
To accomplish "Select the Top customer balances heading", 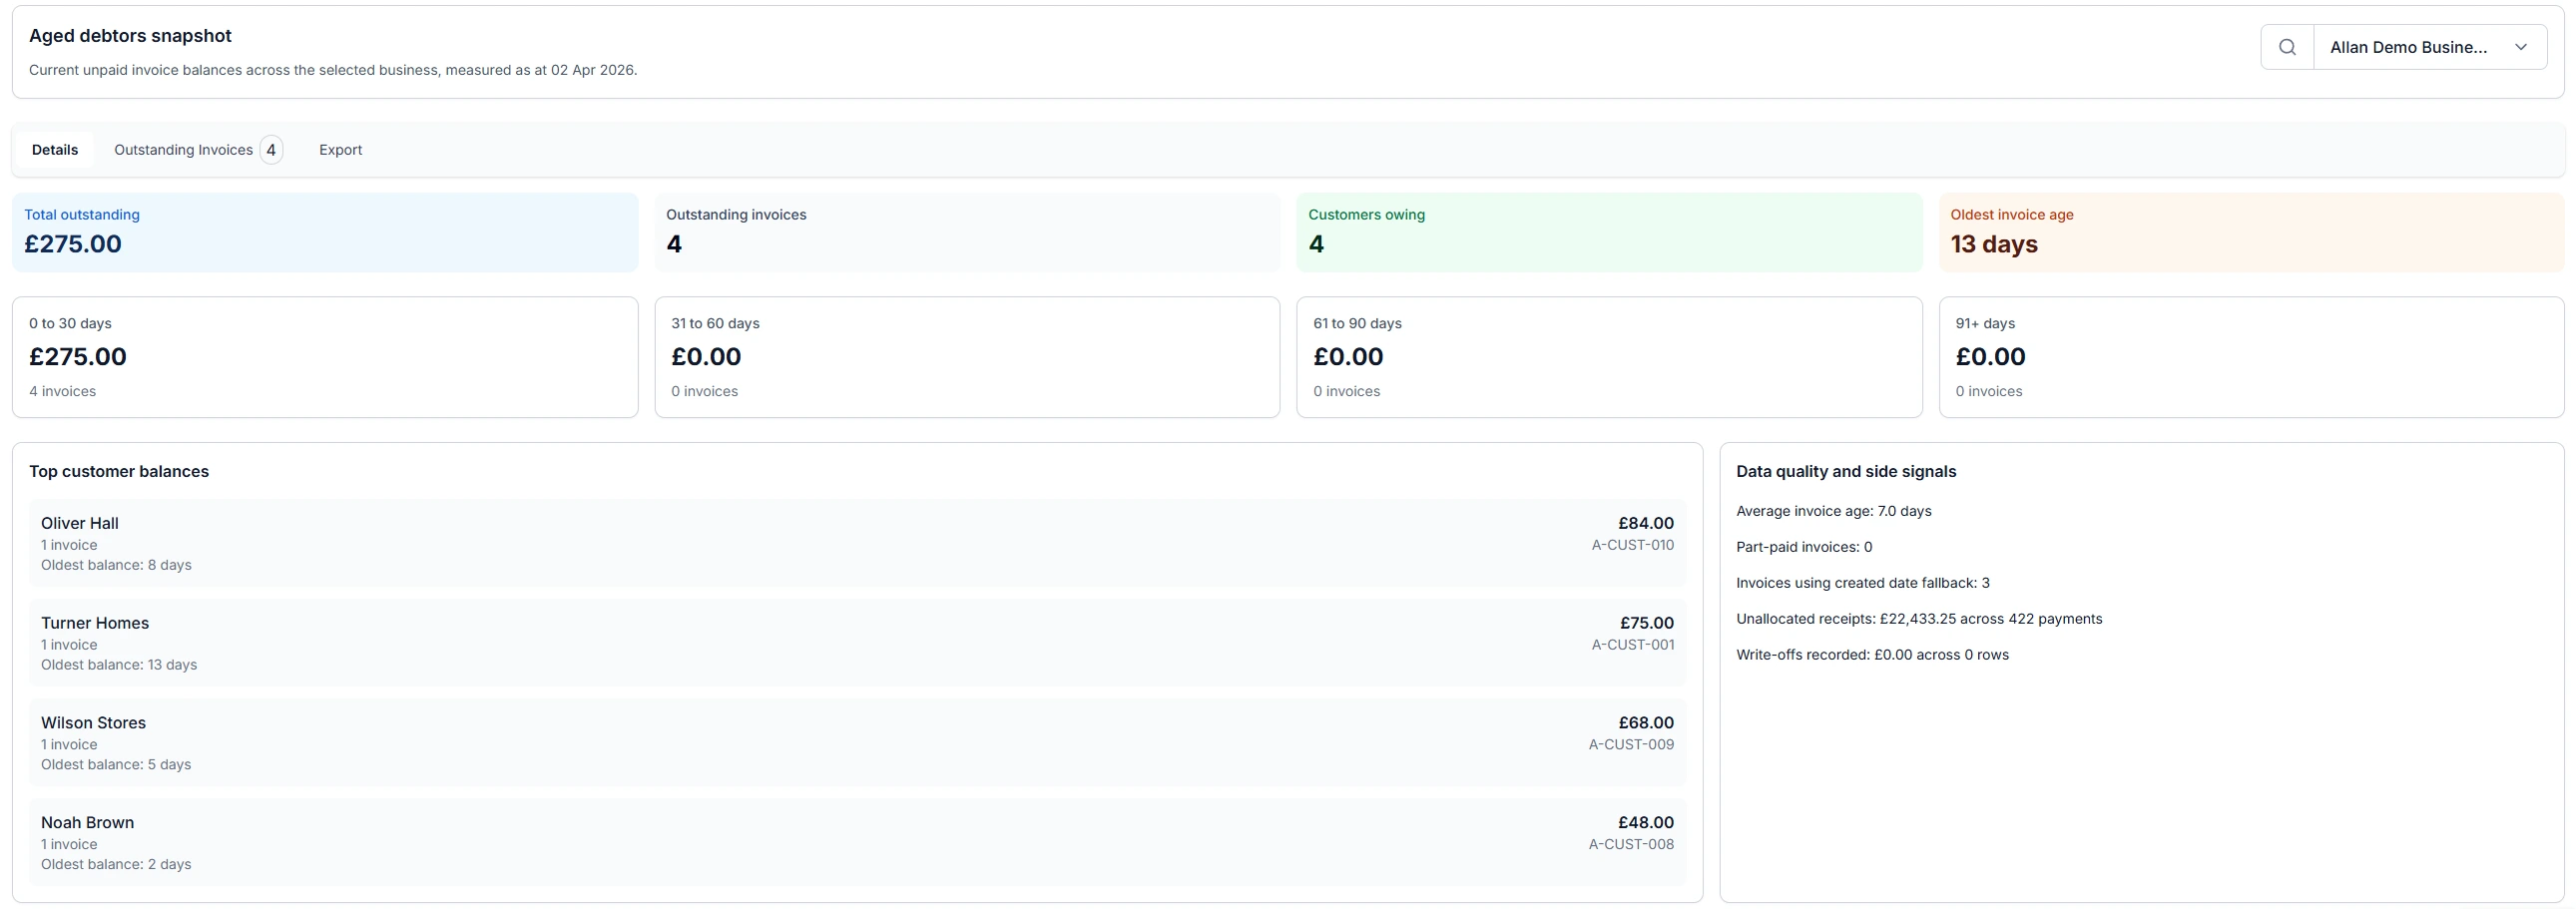I will point(119,470).
